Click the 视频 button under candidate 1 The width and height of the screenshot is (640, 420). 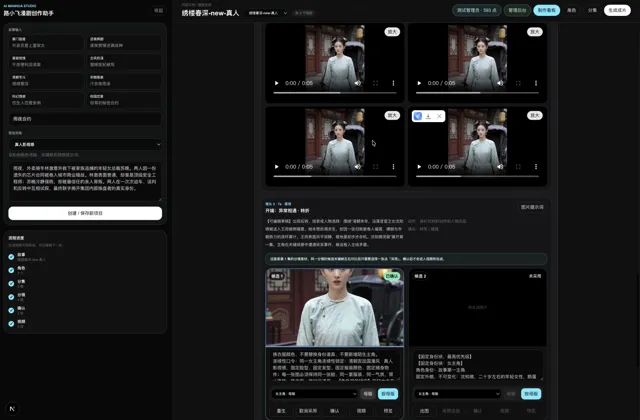361,411
